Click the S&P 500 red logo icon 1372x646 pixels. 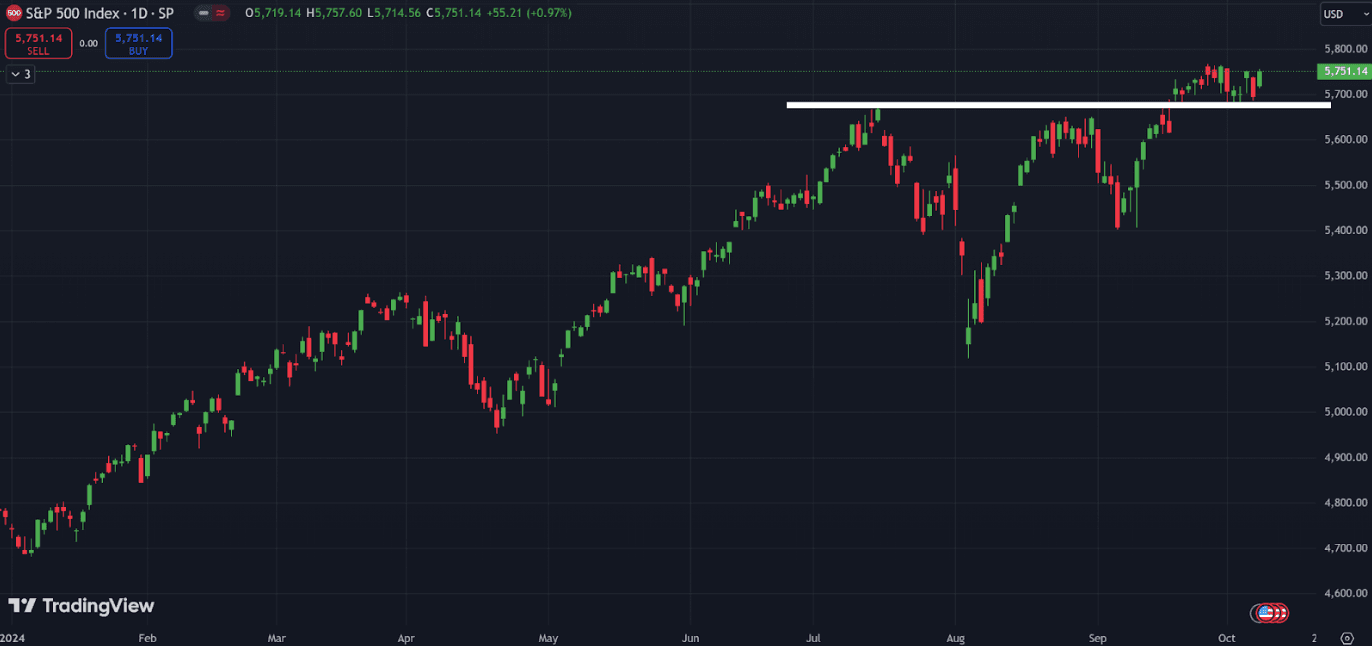(14, 13)
